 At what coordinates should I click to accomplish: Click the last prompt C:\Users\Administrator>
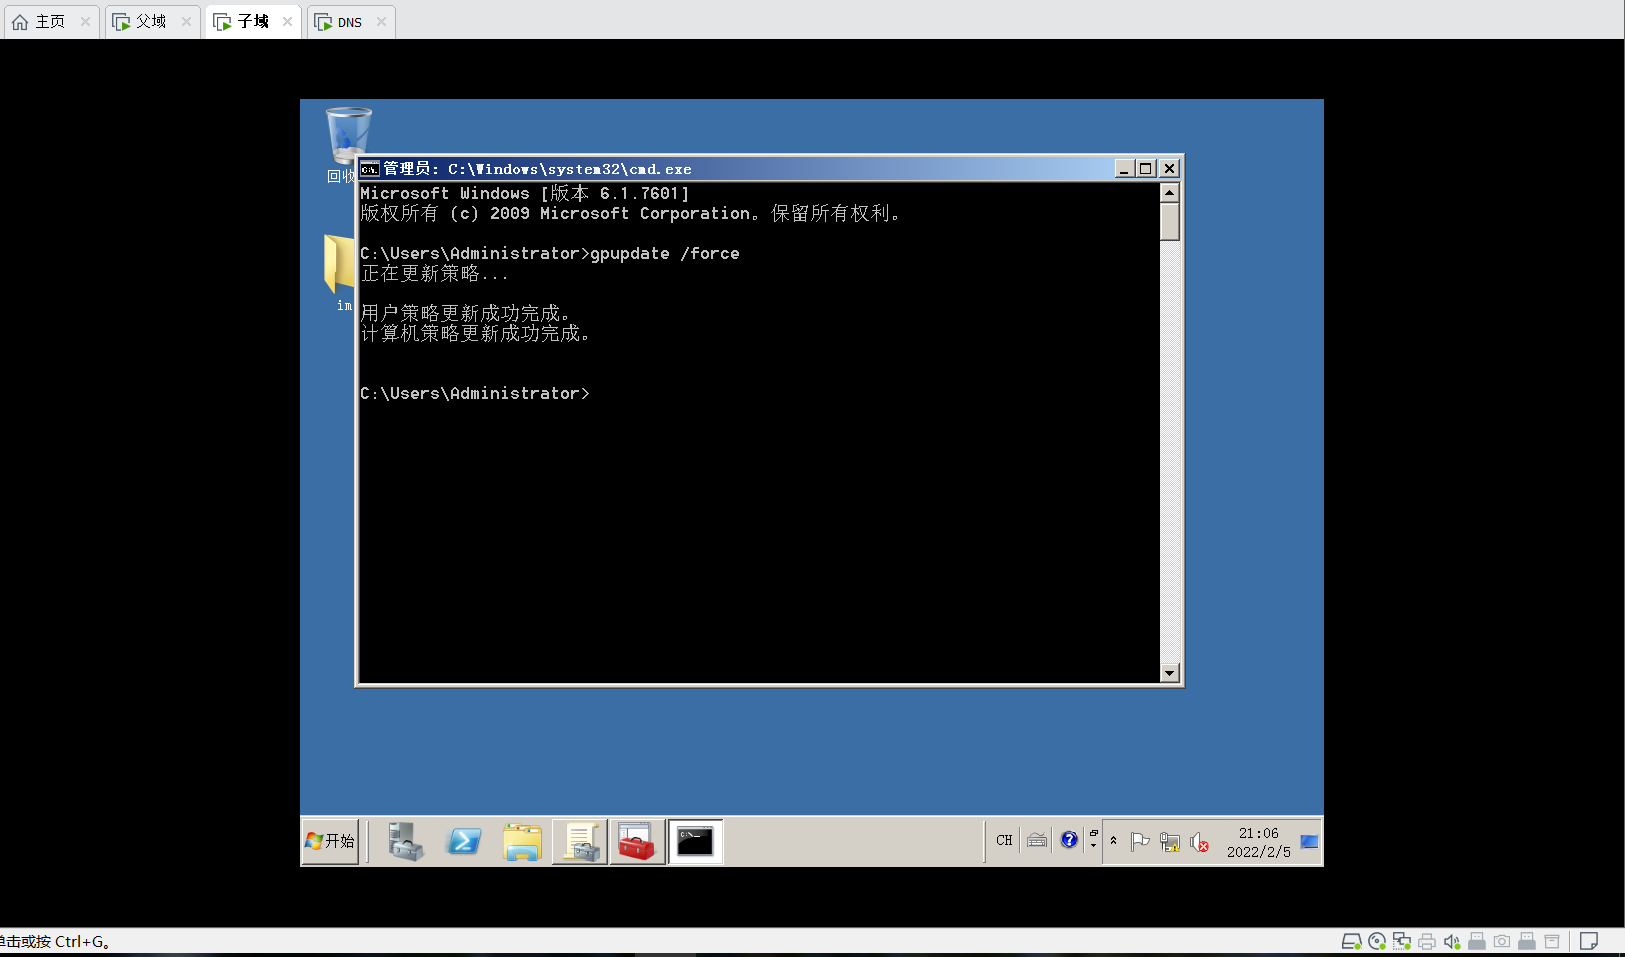click(x=475, y=393)
